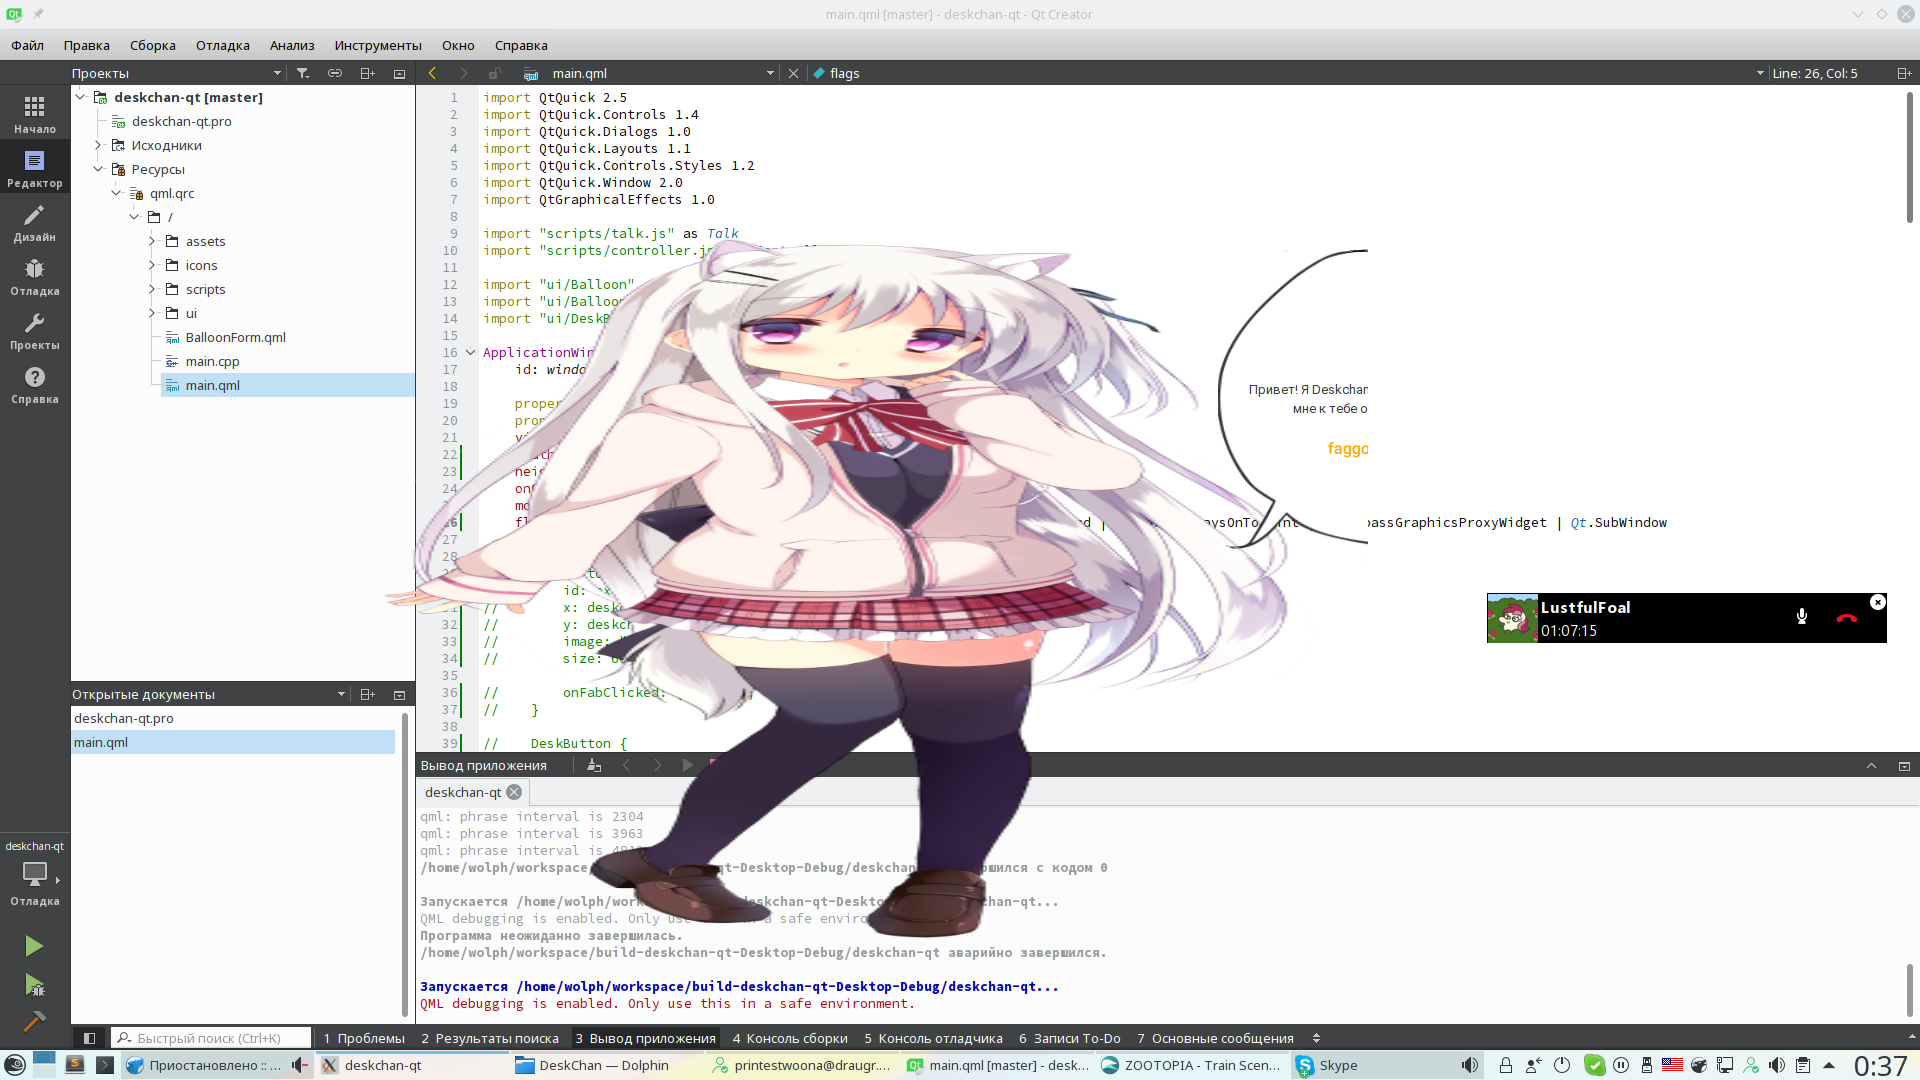The image size is (1920, 1080).
Task: Collapse the qml.qrc resource node
Action: [x=116, y=193]
